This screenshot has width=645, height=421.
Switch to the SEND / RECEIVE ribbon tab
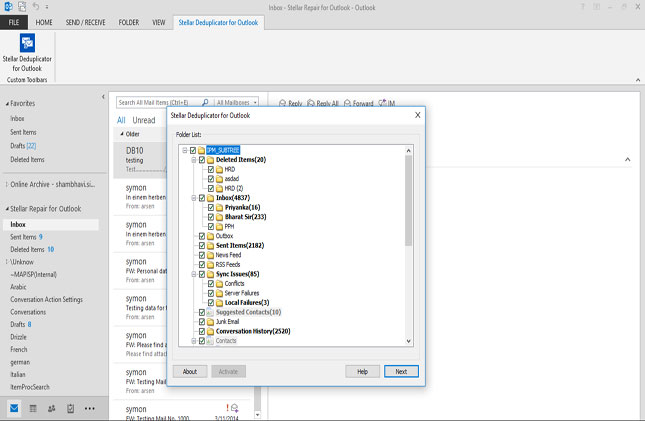87,21
